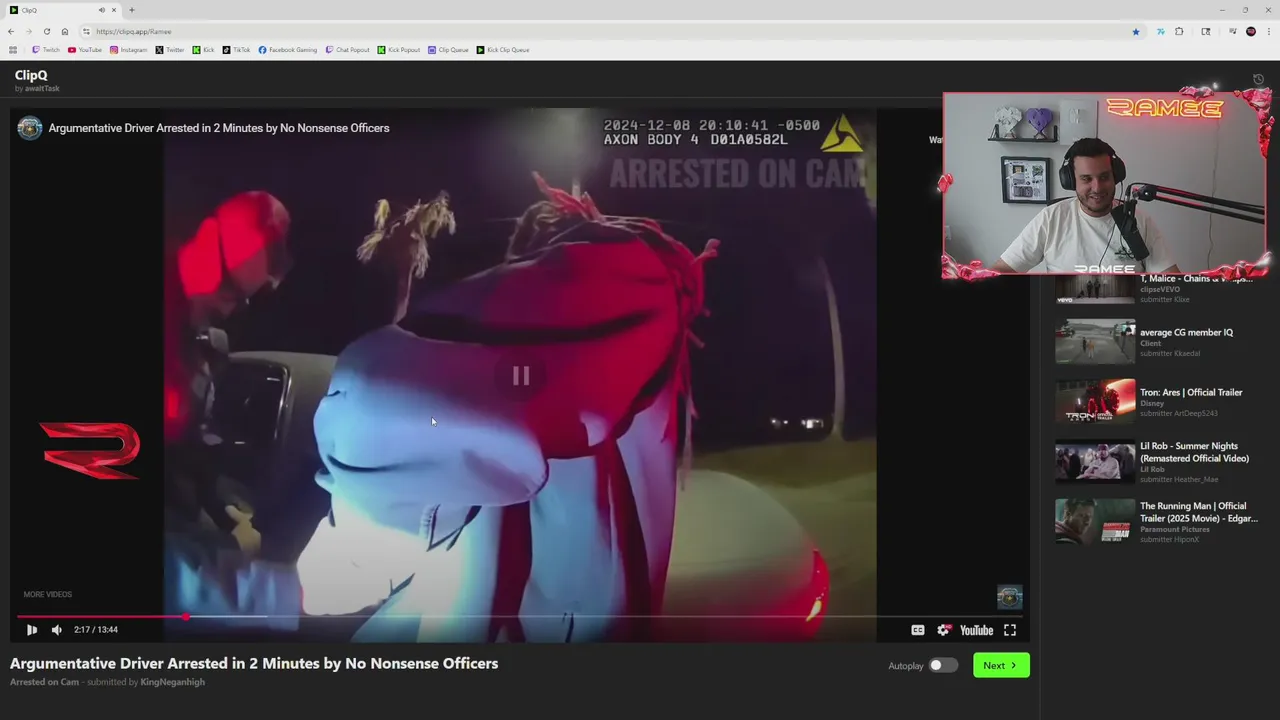Open the Extensions puzzle icon
This screenshot has width=1280, height=720.
[1179, 31]
